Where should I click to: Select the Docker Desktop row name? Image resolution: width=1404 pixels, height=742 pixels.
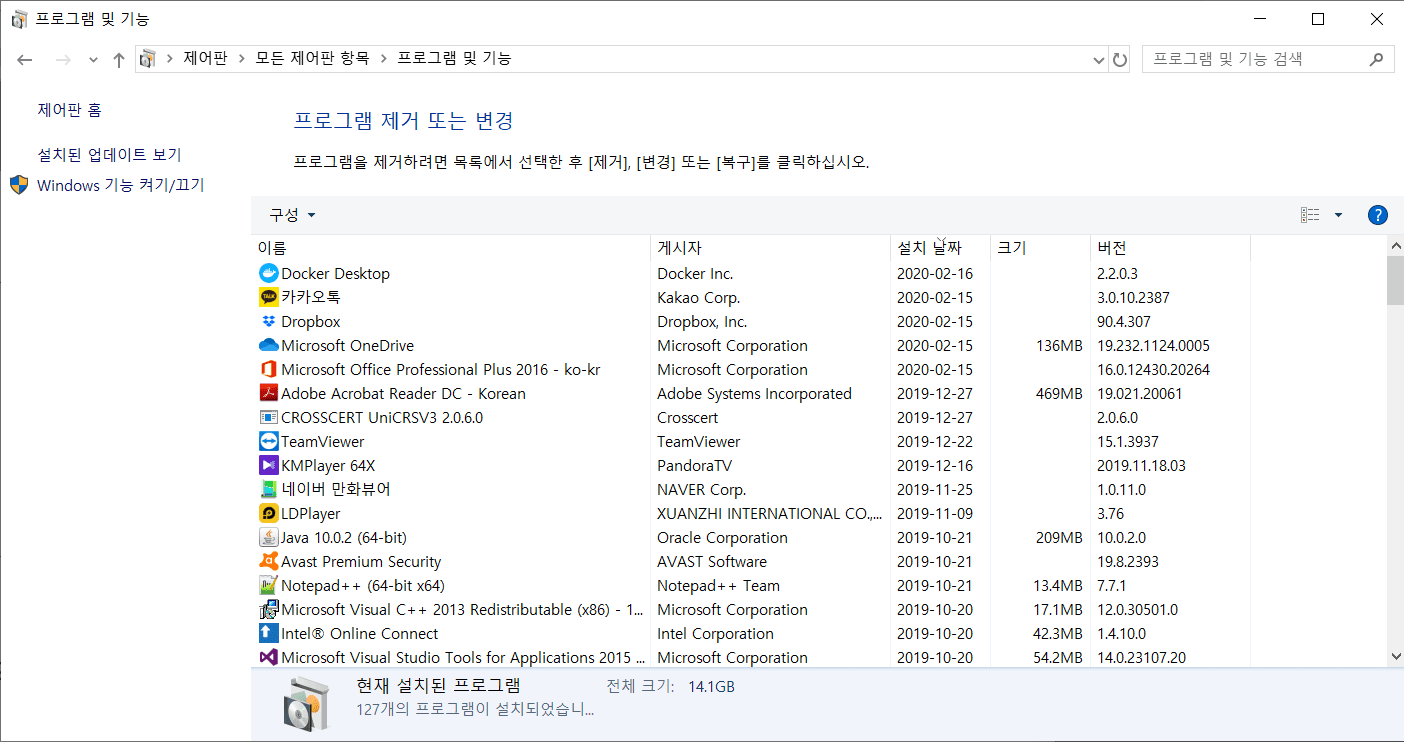(x=336, y=273)
